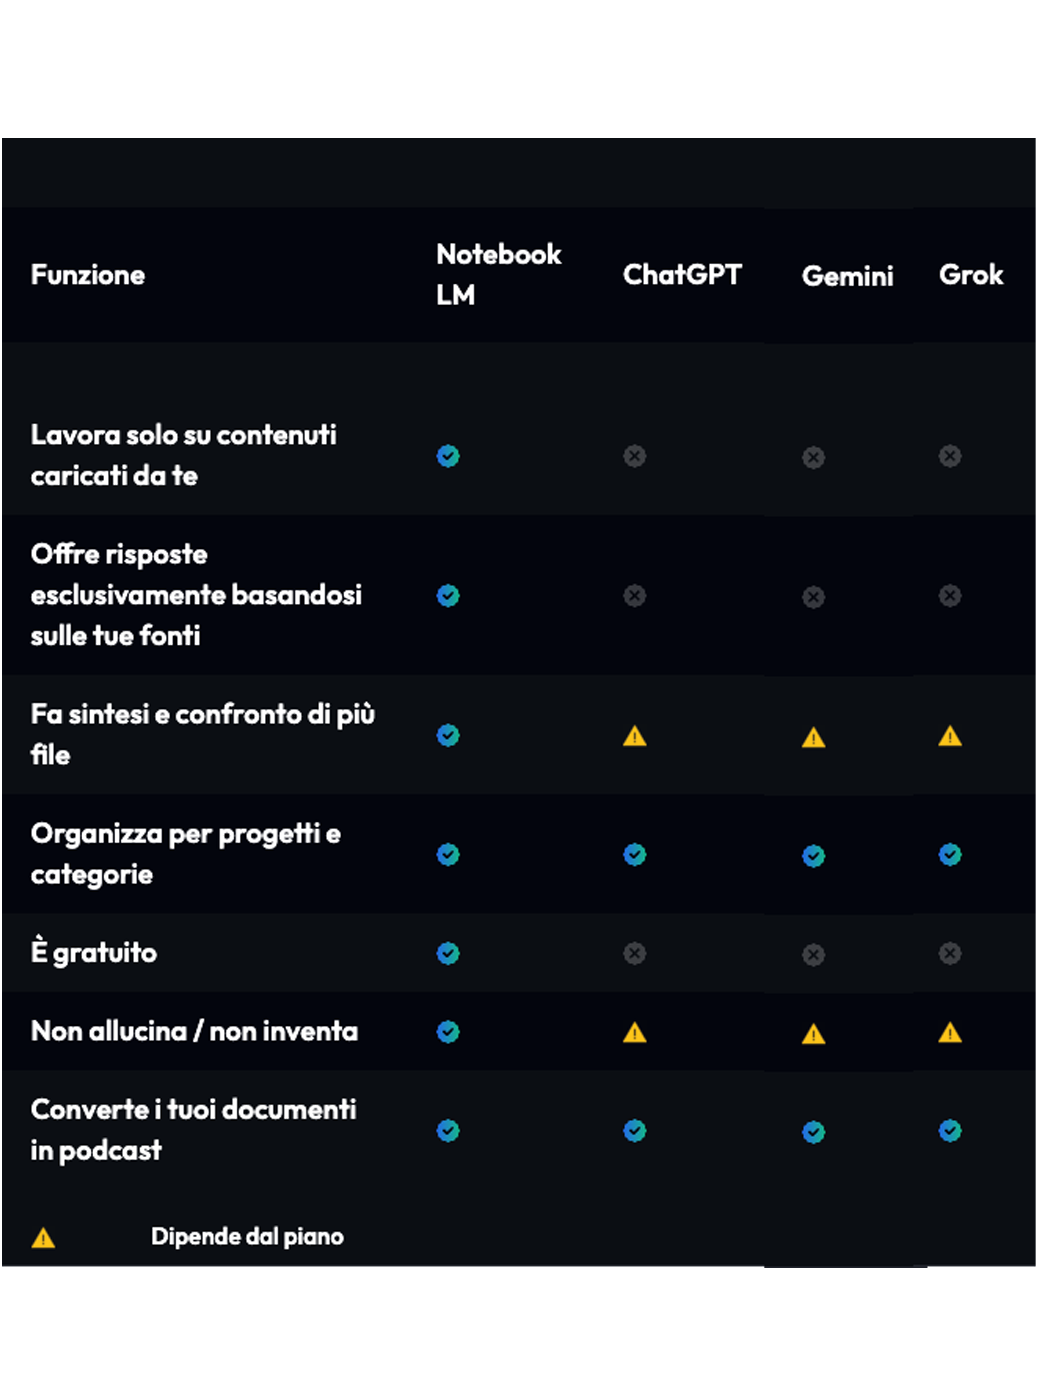Click Gemini checkmark in 'Organizza per progetti' row

814,856
